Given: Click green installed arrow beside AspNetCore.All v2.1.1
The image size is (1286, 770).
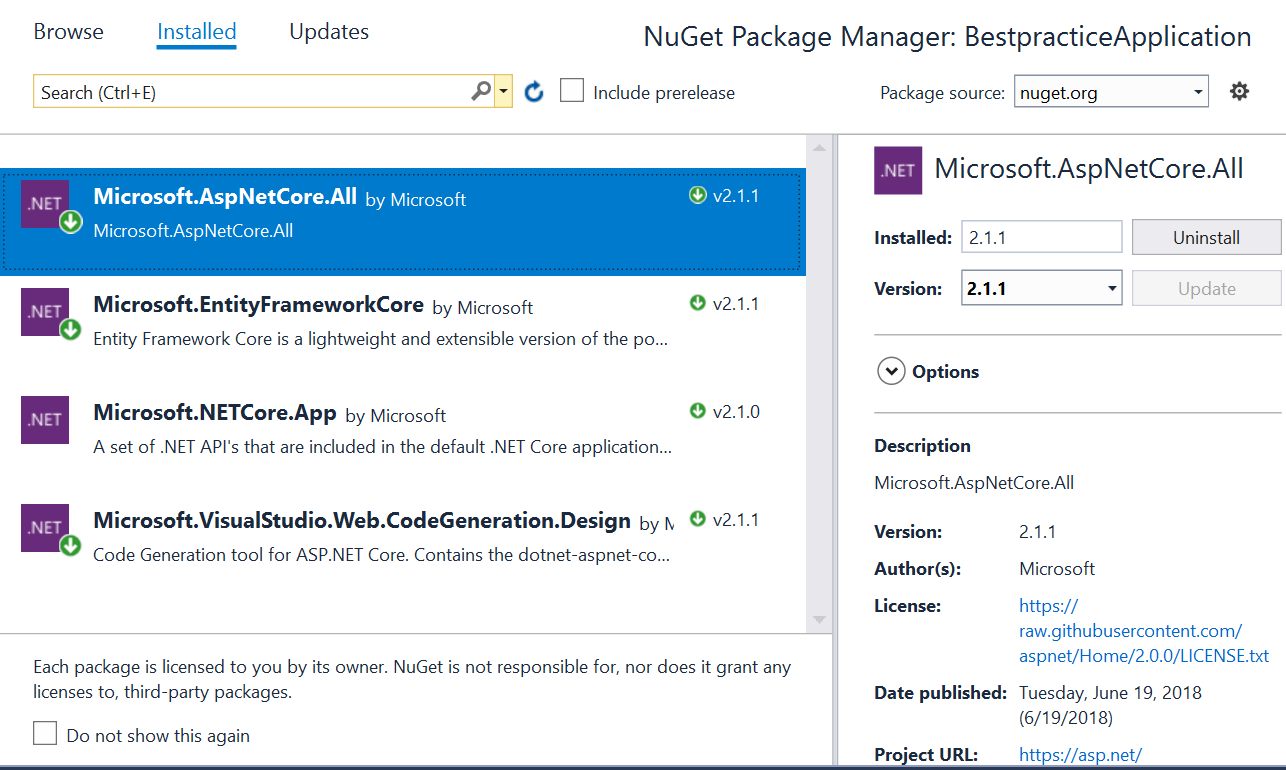Looking at the screenshot, I should [698, 195].
